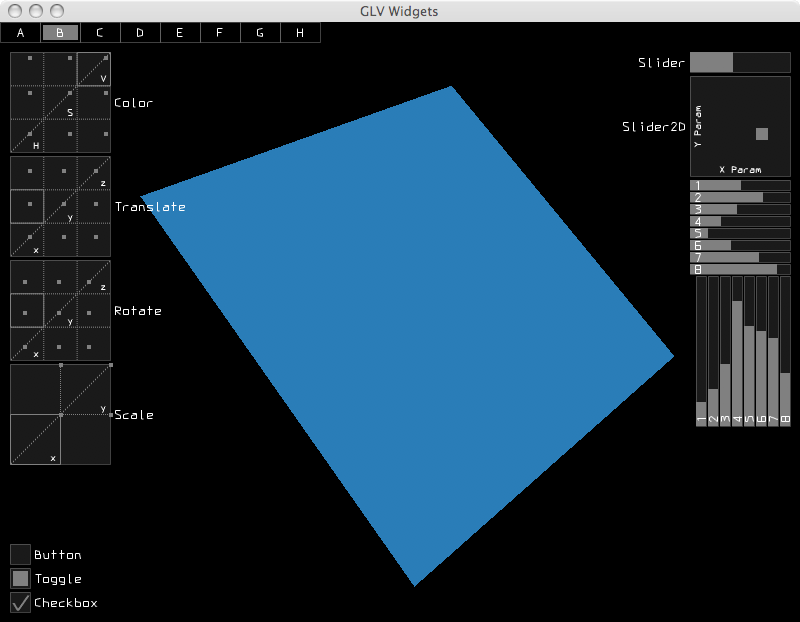Click the gray knob in Slider2D pad

[x=762, y=134]
